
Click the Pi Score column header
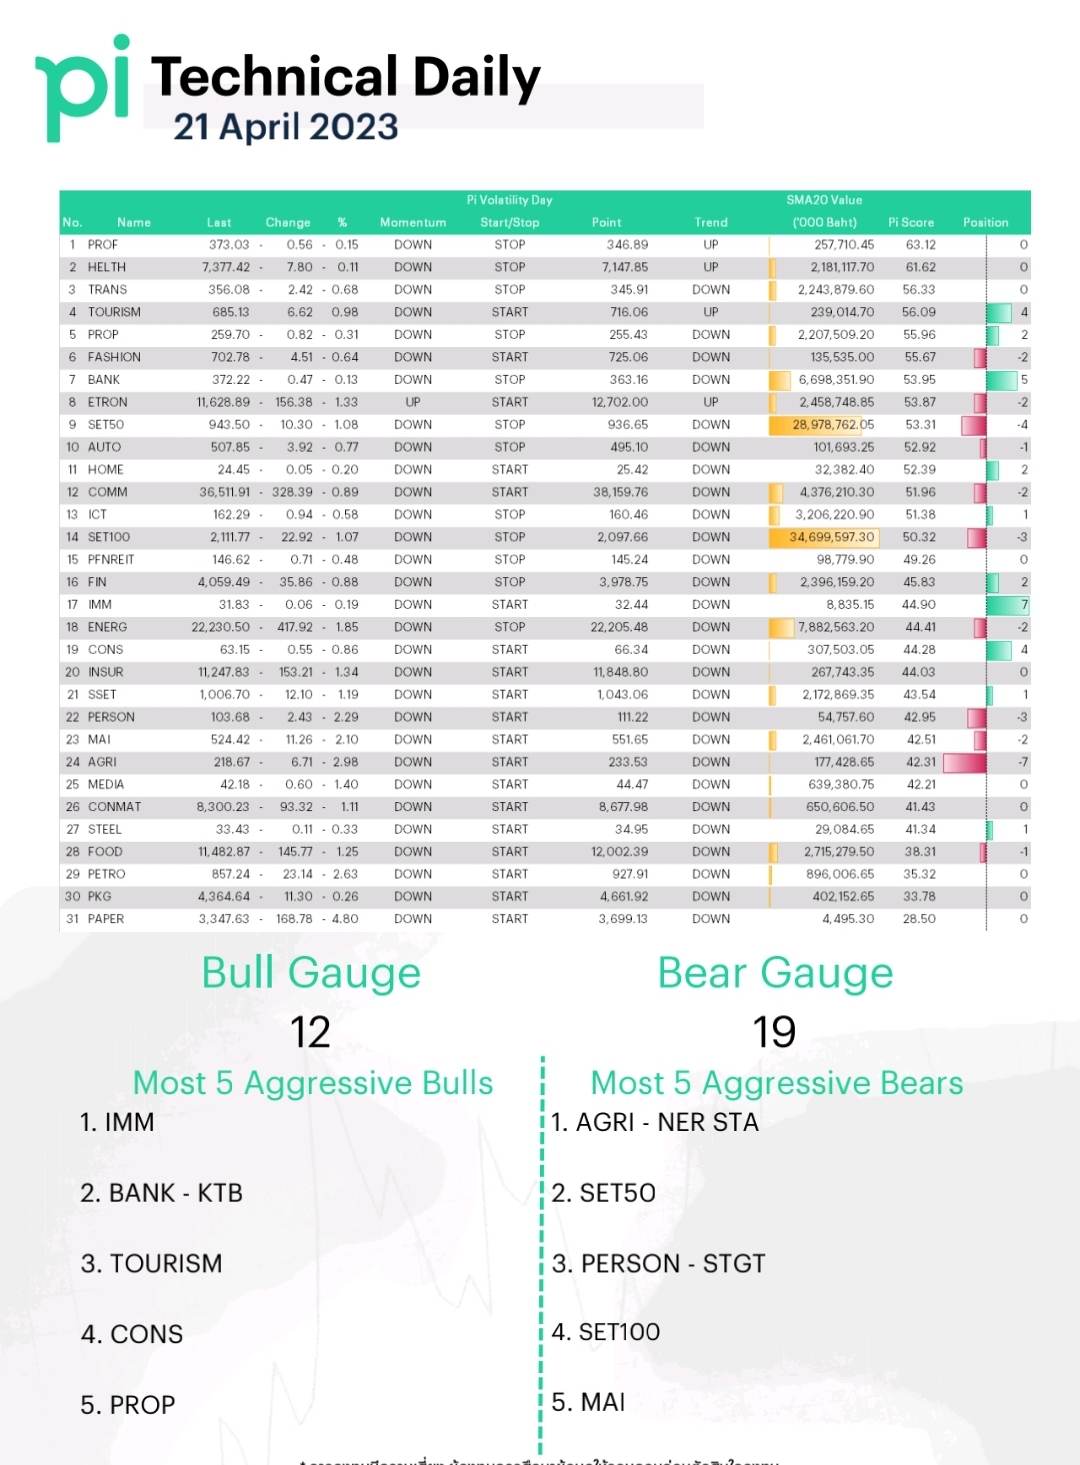pos(911,223)
